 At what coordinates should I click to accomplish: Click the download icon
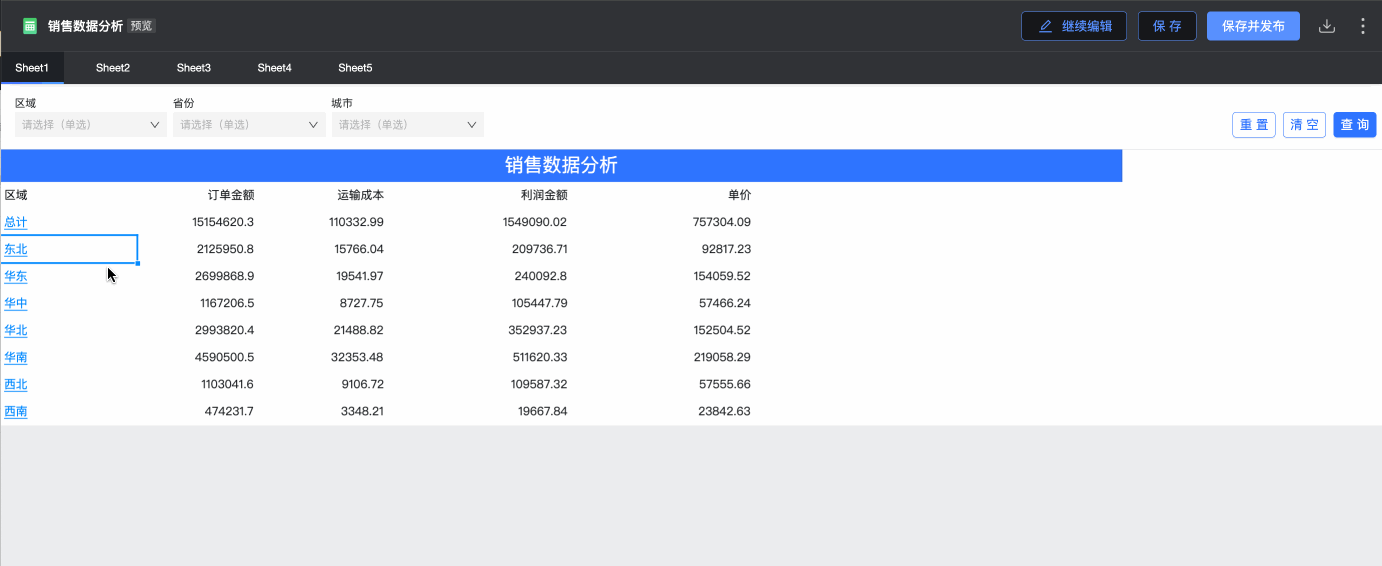coord(1327,26)
